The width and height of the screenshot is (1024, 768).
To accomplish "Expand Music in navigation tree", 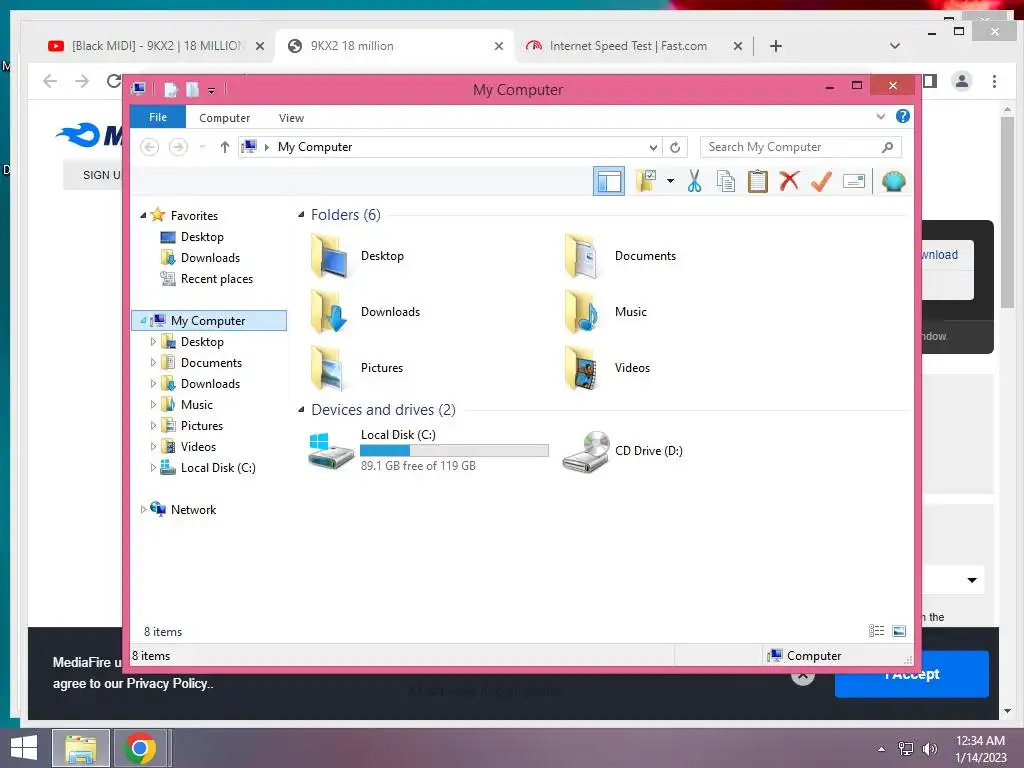I will 153,404.
